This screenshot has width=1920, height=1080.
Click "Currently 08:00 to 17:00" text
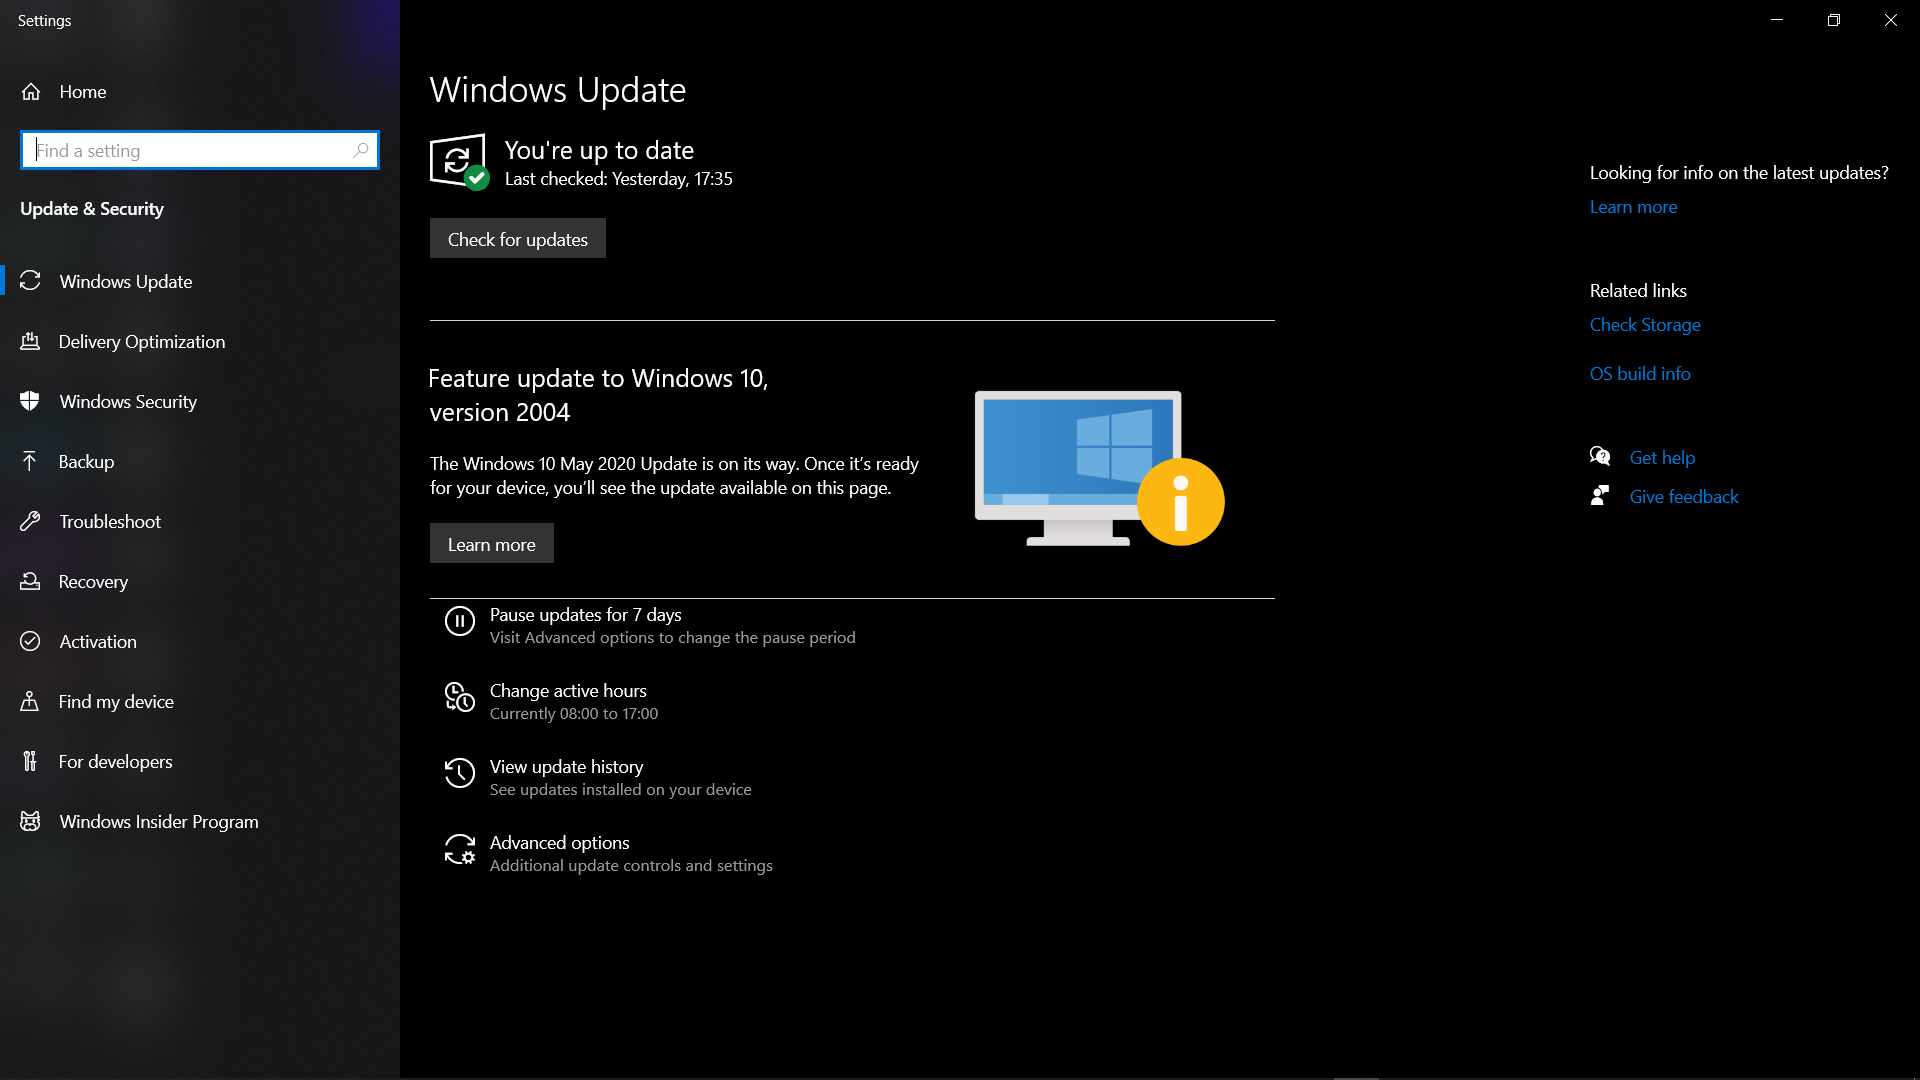click(x=574, y=714)
